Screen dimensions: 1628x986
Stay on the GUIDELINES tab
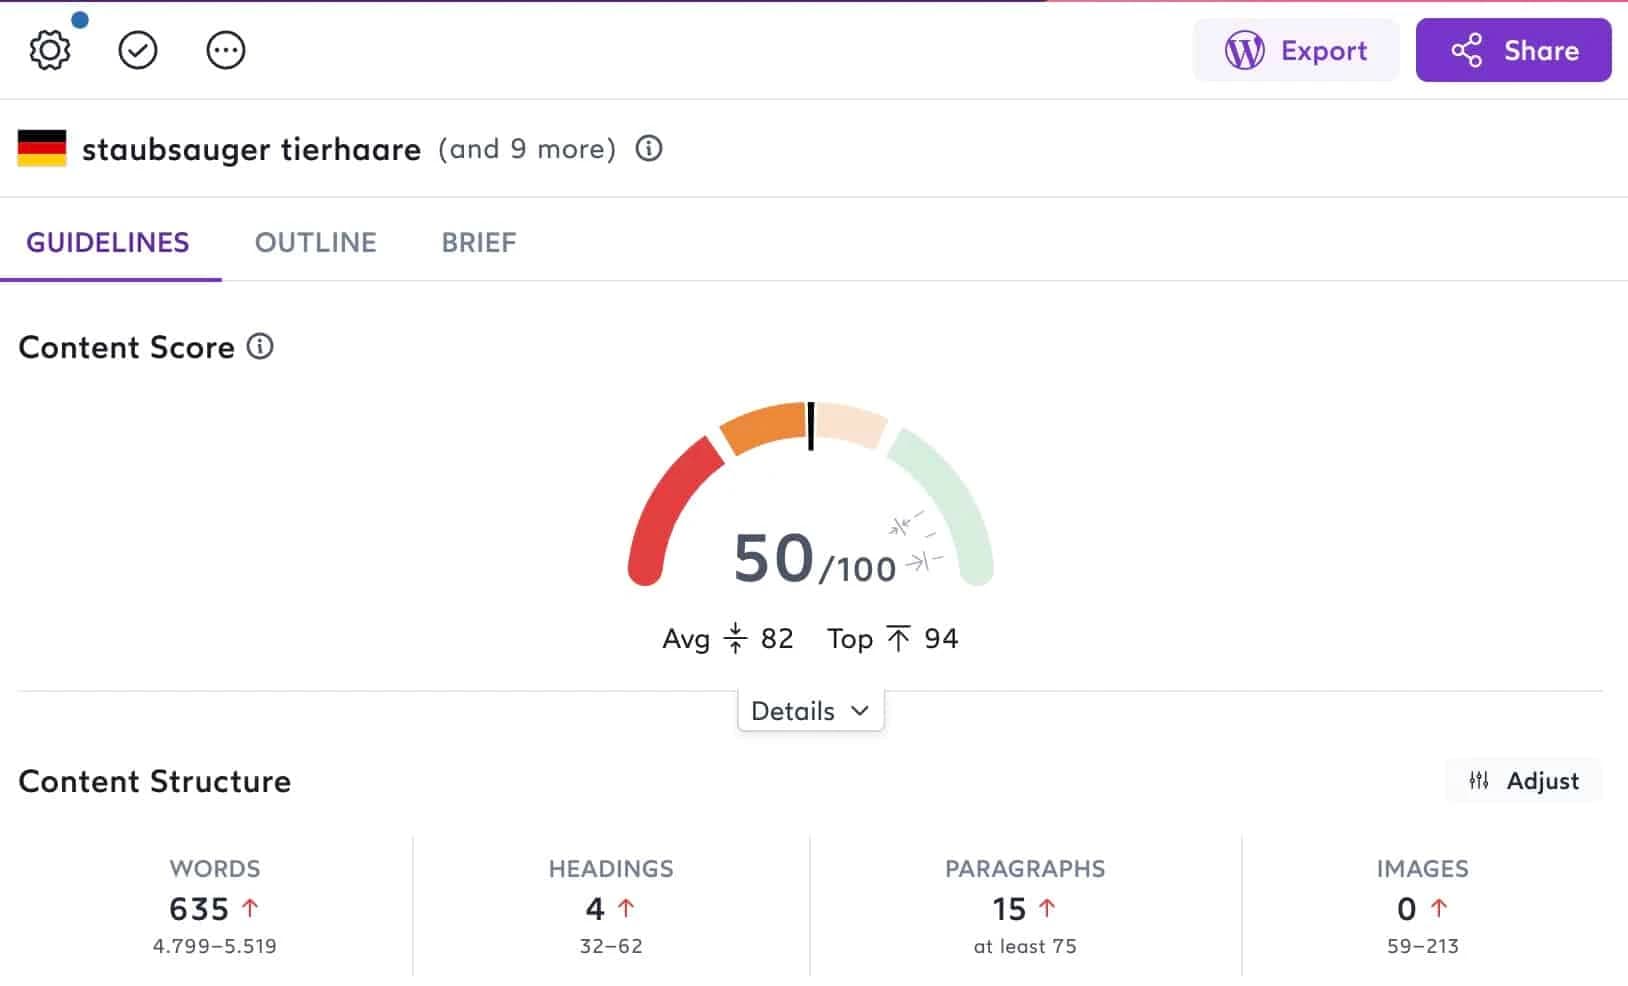tap(108, 242)
